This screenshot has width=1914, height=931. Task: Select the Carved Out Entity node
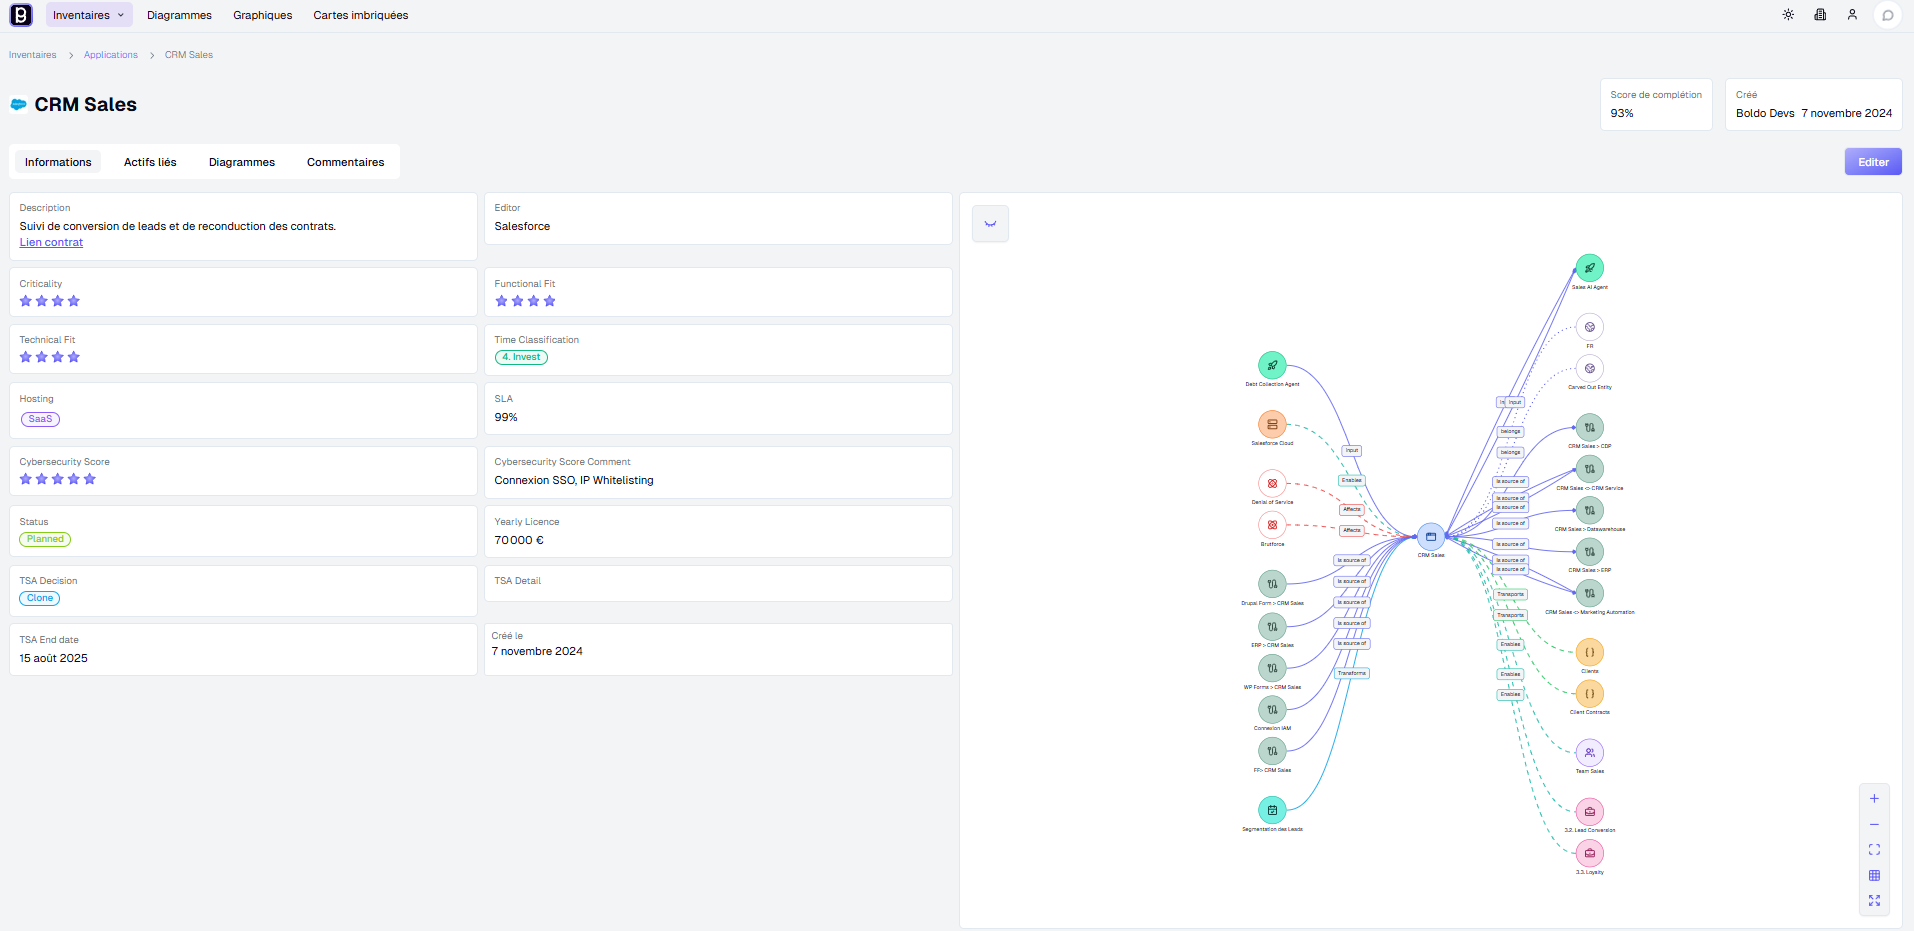(1589, 368)
